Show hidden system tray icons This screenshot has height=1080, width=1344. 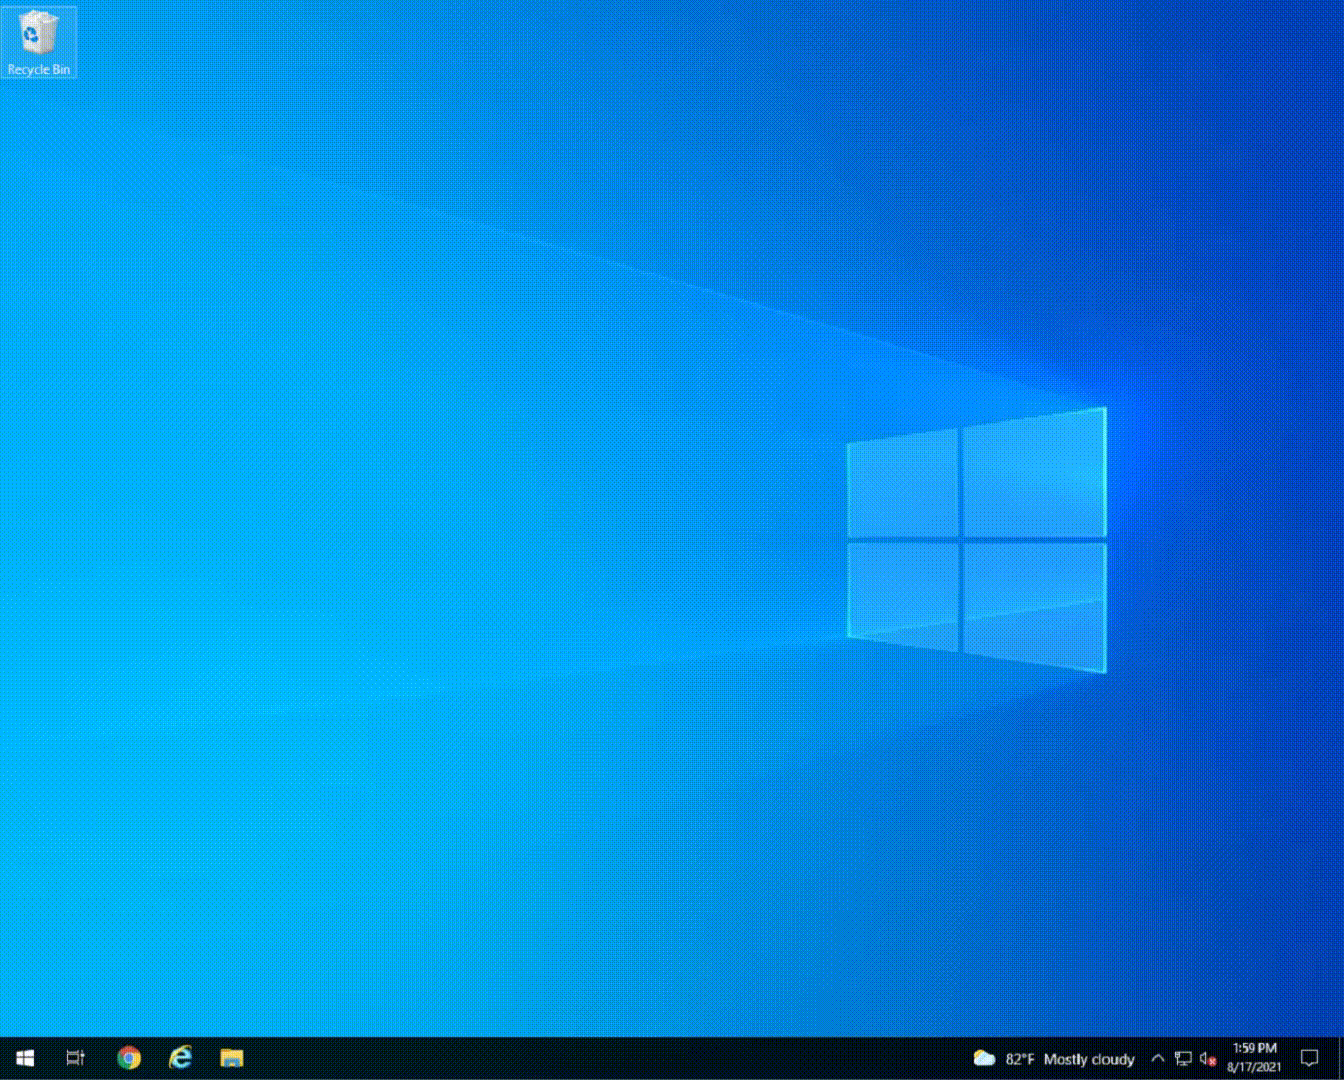(1158, 1059)
